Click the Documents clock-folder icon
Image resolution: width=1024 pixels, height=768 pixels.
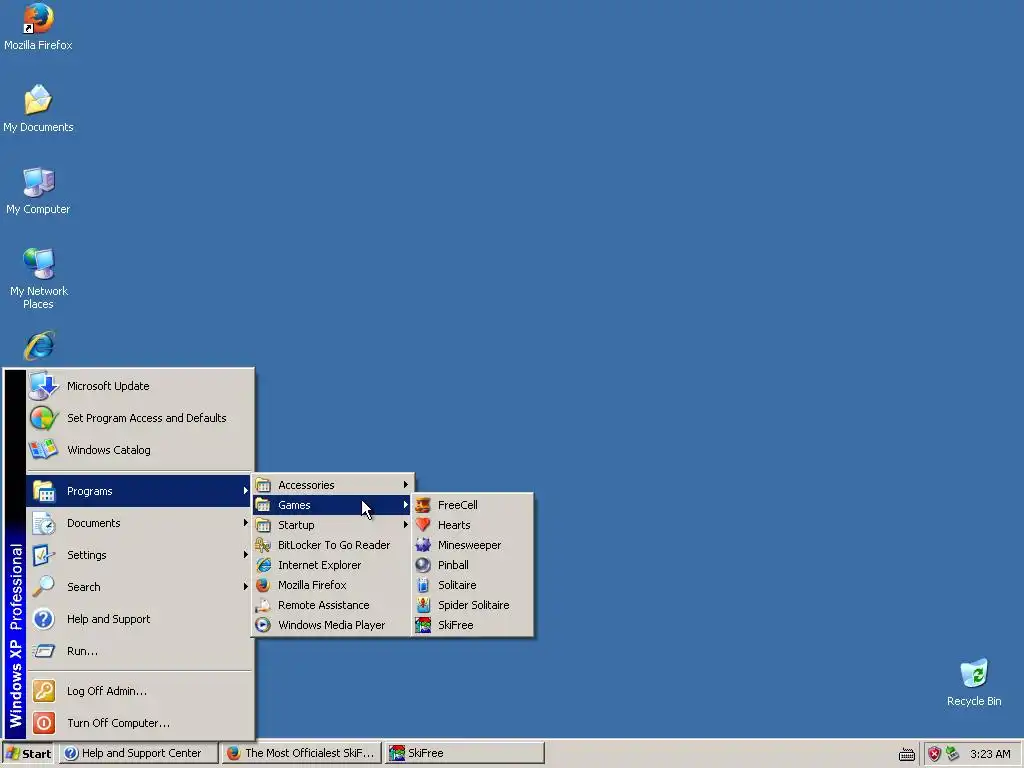coord(44,523)
